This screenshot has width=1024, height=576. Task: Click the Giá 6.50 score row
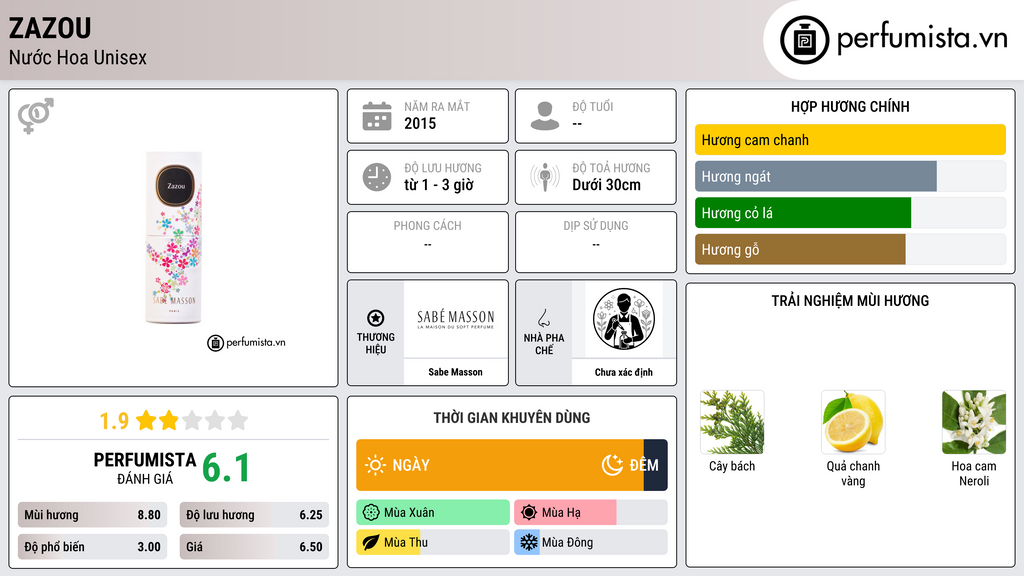(x=254, y=547)
